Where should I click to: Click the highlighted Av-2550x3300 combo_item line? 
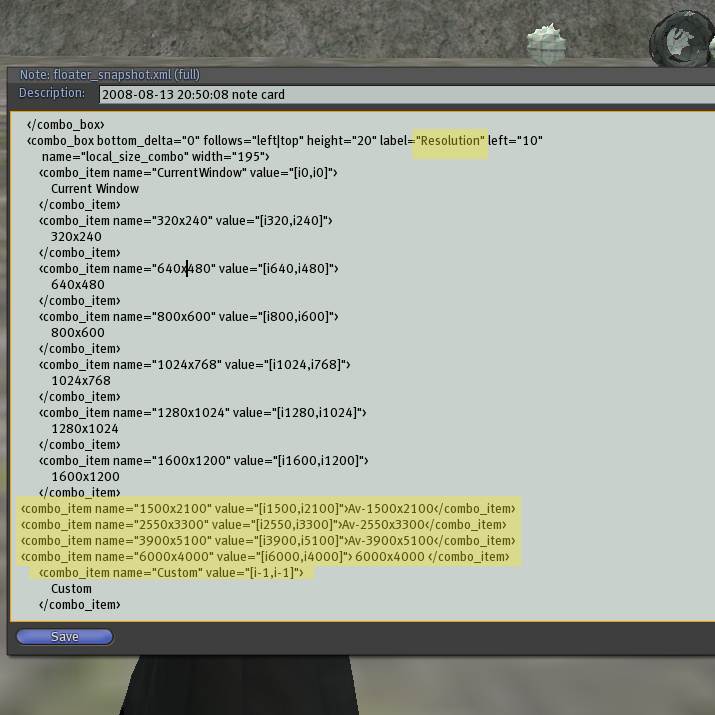264,525
